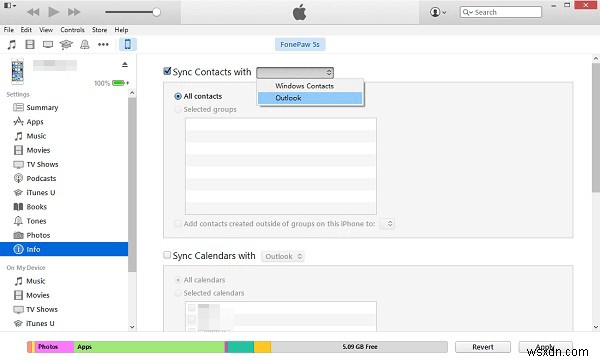Click the Apple logo in the status display
This screenshot has height=362, width=600.
point(300,12)
